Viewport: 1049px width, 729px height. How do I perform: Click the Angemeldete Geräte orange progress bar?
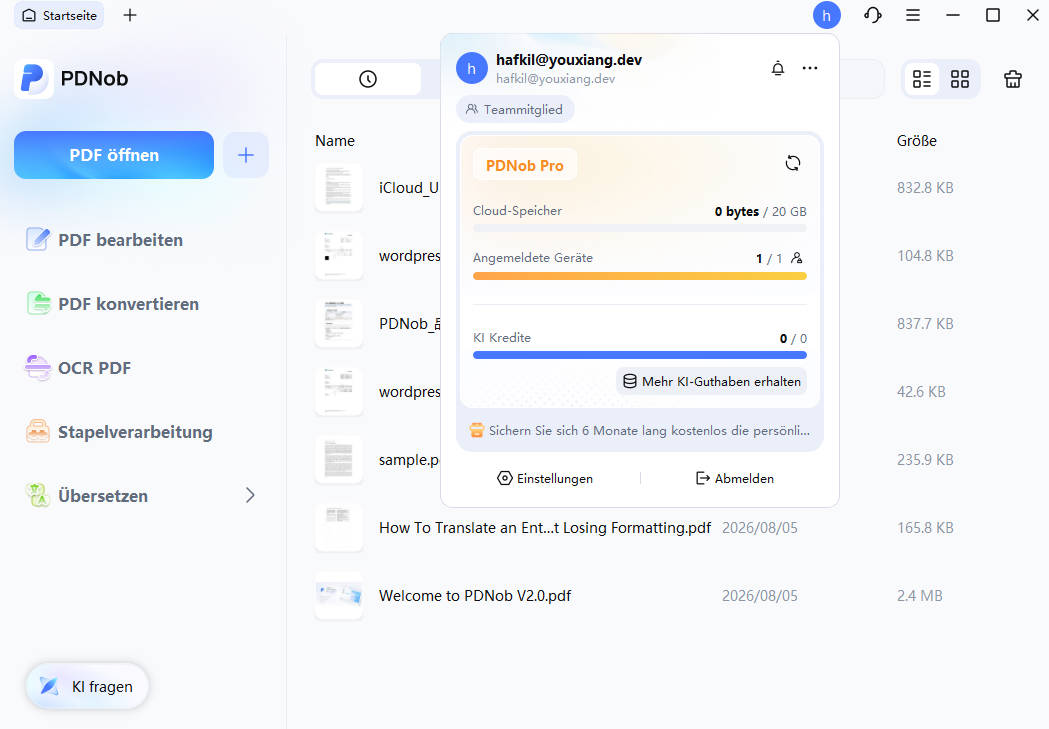pyautogui.click(x=640, y=276)
